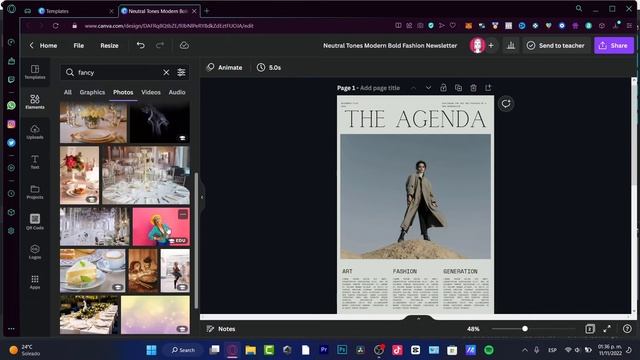Expand the page thumbnails strip
The height and width of the screenshot is (360, 640).
point(418,318)
